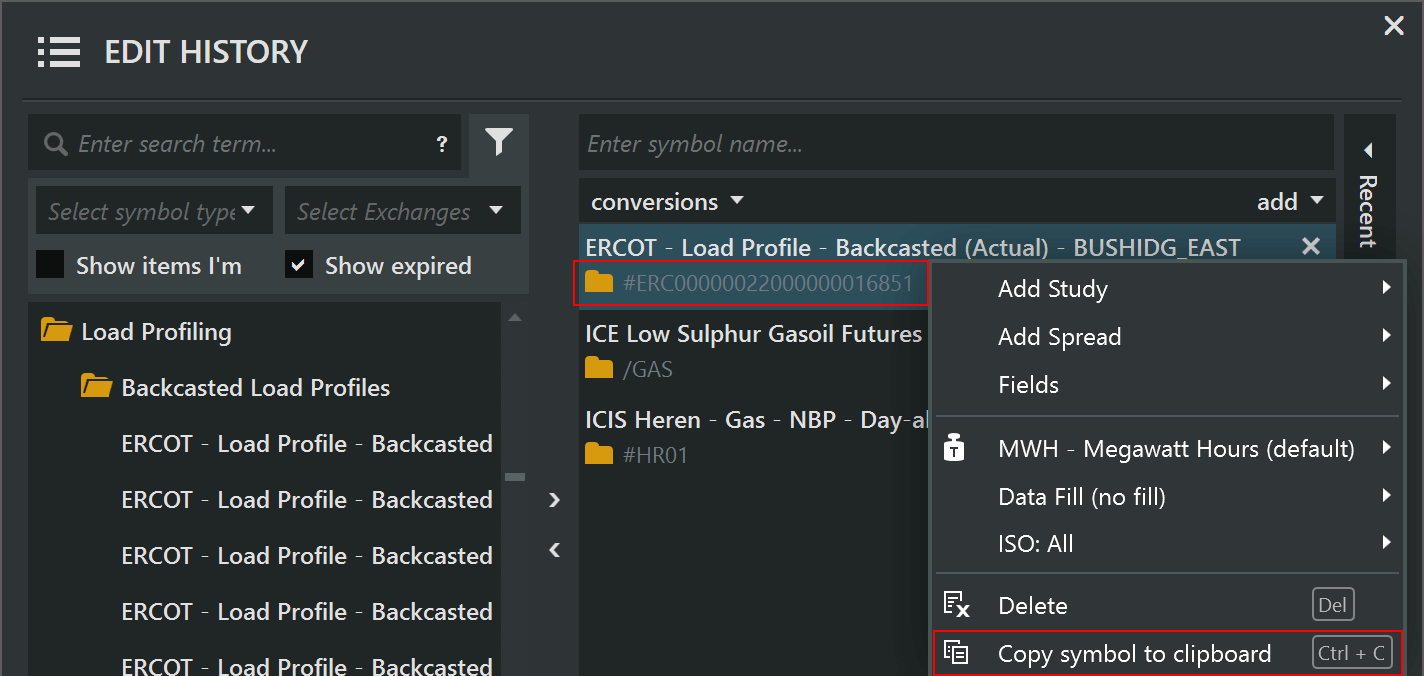Image resolution: width=1424 pixels, height=676 pixels.
Task: Open the Recent vertical tab
Action: pyautogui.click(x=1367, y=210)
